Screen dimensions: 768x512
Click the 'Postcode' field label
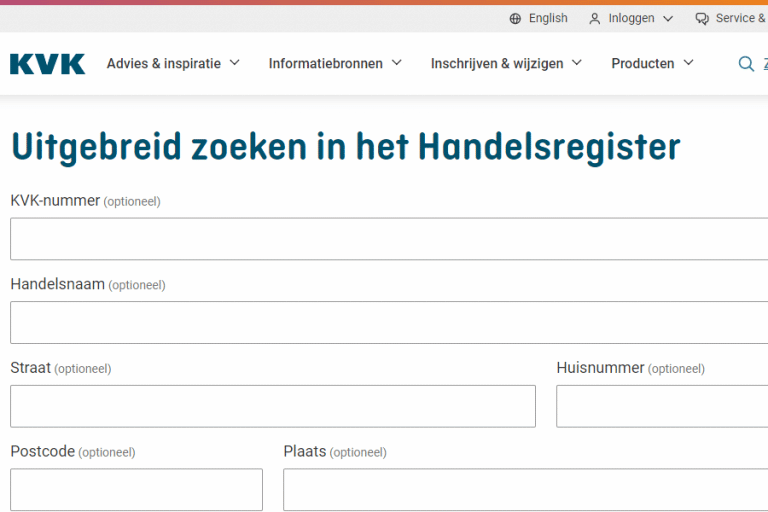[43, 451]
